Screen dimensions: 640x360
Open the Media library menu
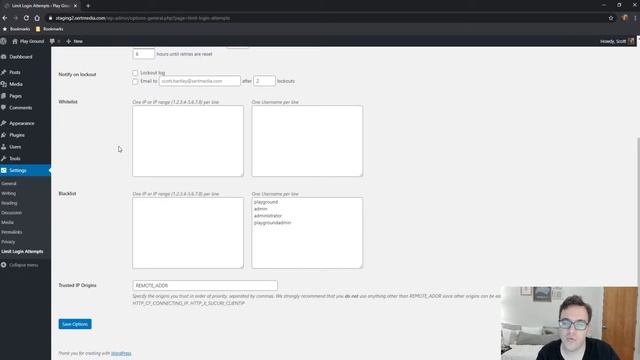pyautogui.click(x=25, y=84)
